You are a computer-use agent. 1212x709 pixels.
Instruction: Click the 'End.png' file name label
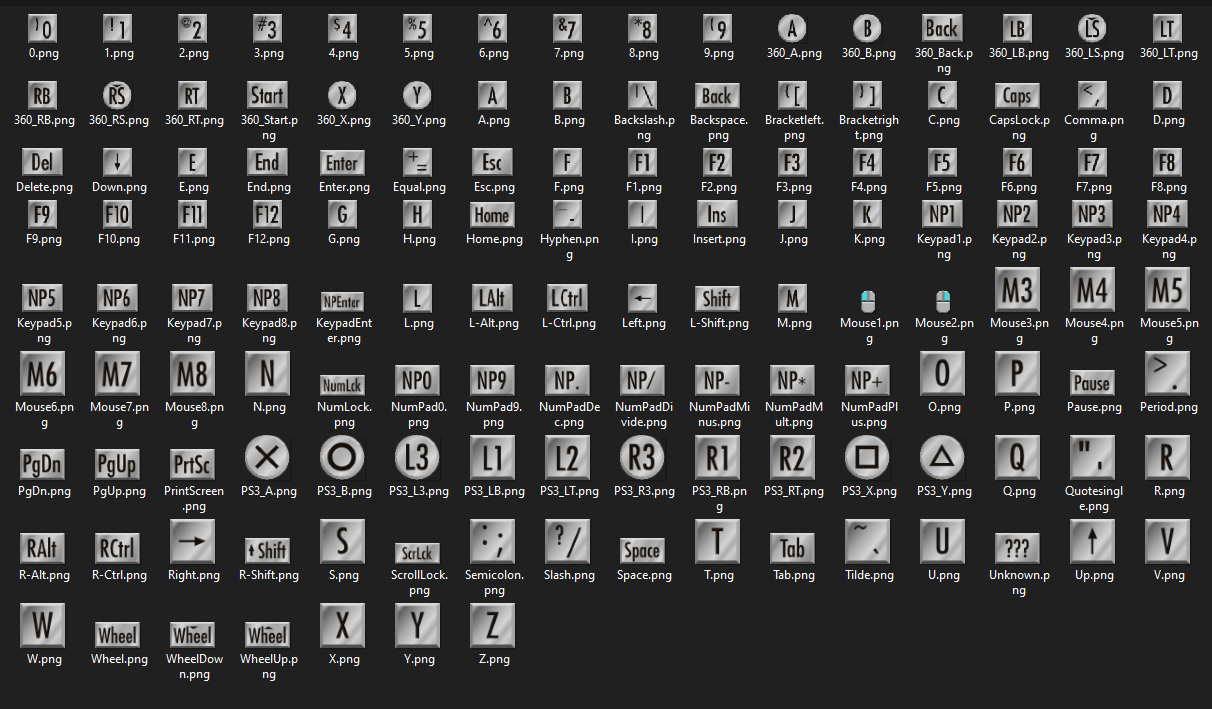click(269, 187)
